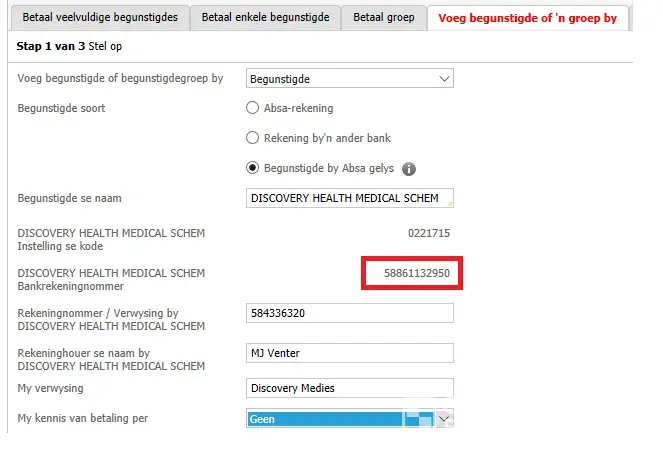Select Begunstigde by Absa gelys radio button

(x=252, y=168)
